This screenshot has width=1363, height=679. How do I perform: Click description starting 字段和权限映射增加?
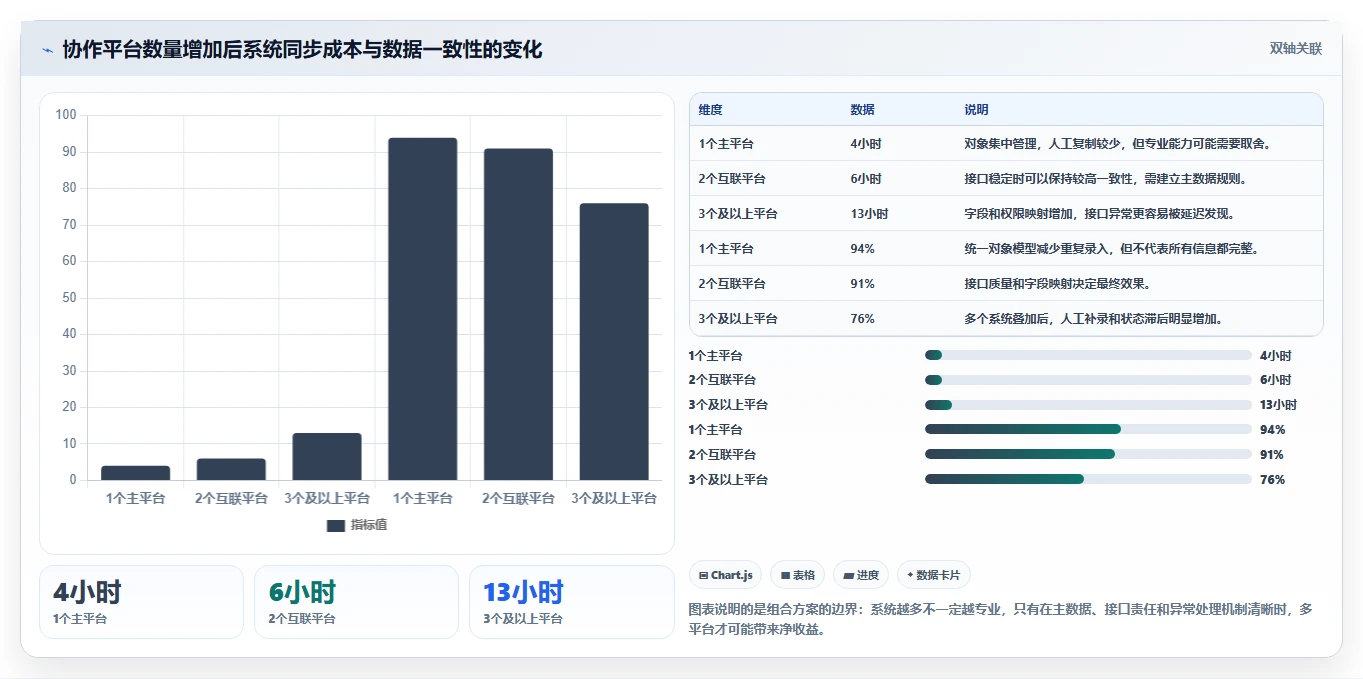pyautogui.click(x=1099, y=214)
